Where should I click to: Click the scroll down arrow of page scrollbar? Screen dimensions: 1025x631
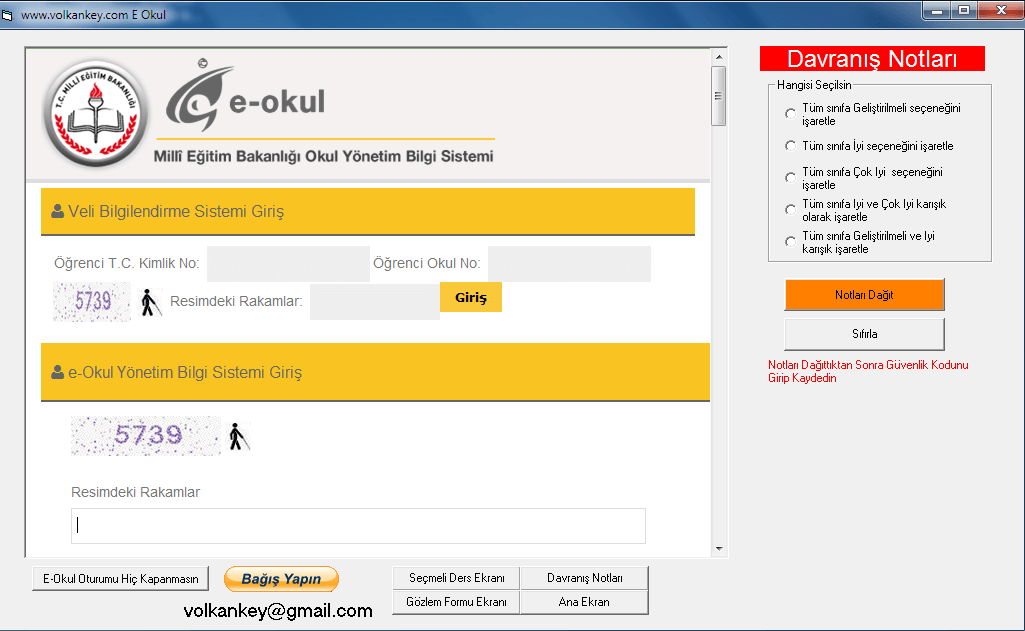pyautogui.click(x=718, y=548)
